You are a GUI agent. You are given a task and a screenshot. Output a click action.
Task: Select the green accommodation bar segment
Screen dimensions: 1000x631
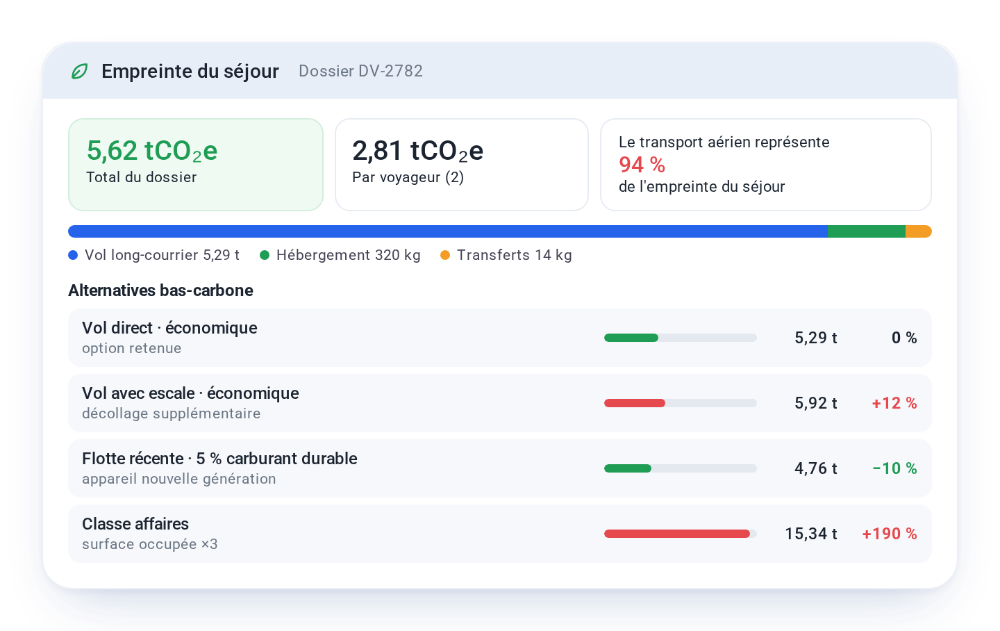(867, 231)
